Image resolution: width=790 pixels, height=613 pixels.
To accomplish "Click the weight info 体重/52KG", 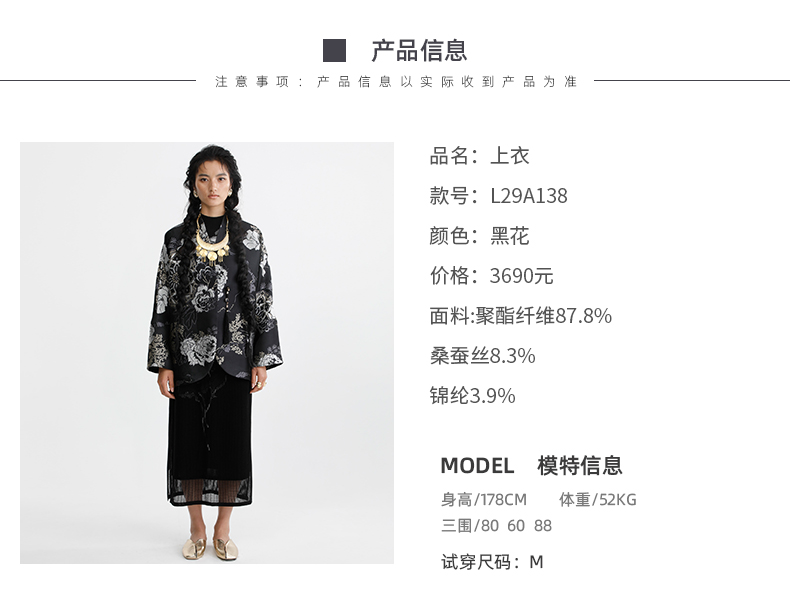I will point(598,500).
